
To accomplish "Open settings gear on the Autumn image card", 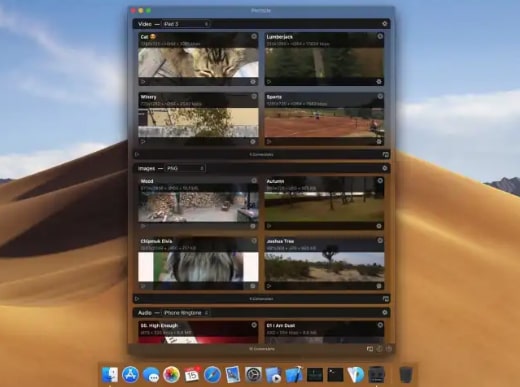I will pos(379,226).
